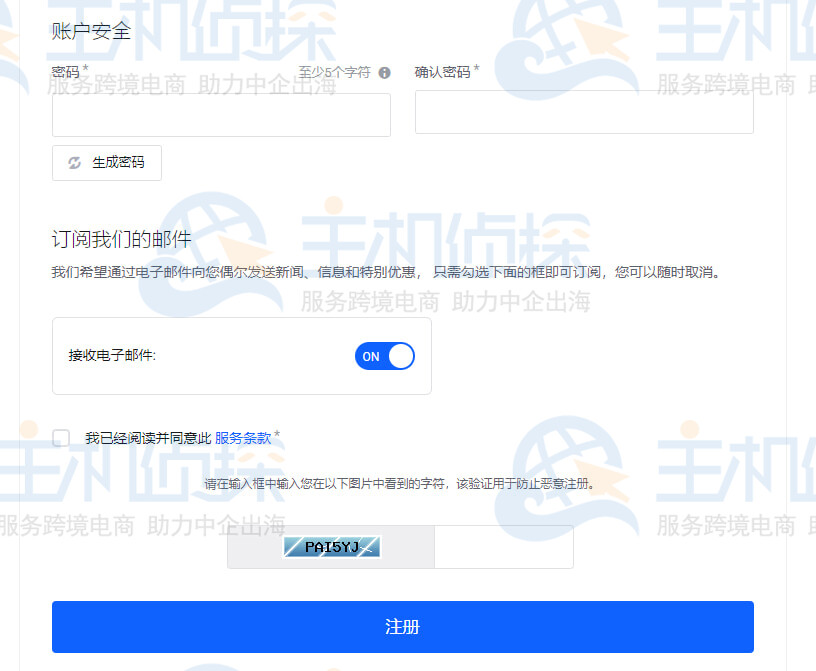The width and height of the screenshot is (816, 671).
Task: Click the 生成密码 generate password button
Action: 107,163
